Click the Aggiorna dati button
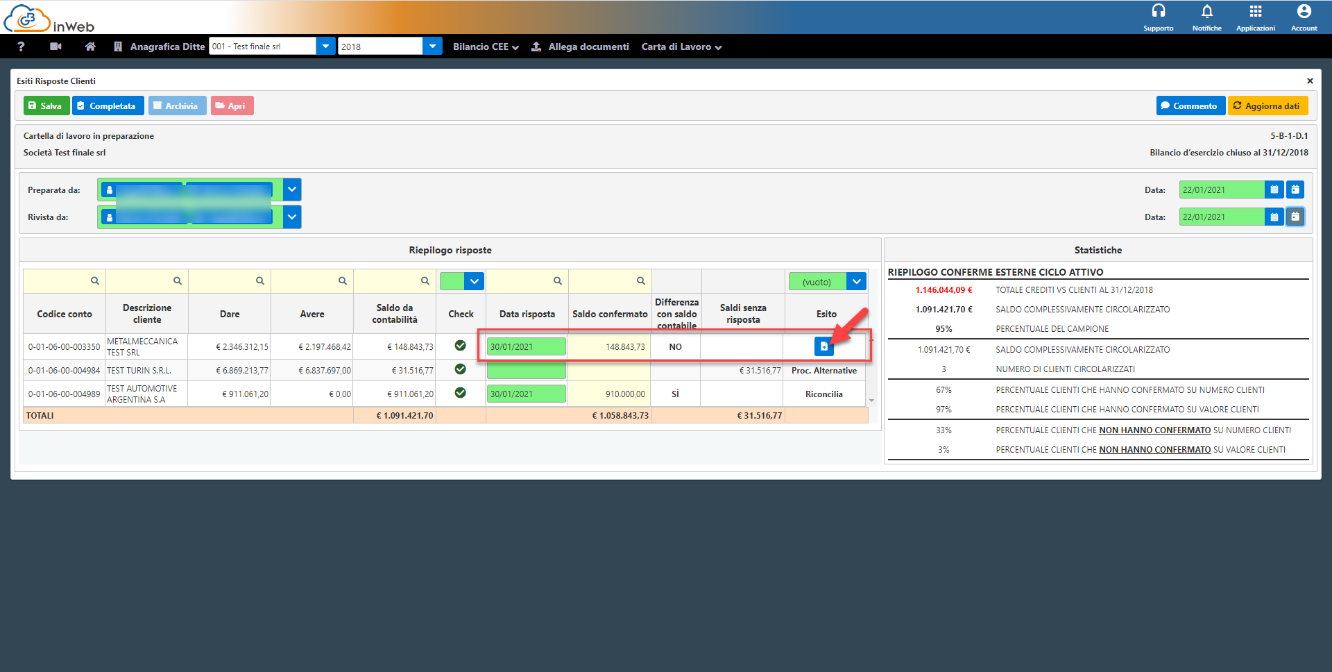The height and width of the screenshot is (672, 1332). 1267,105
